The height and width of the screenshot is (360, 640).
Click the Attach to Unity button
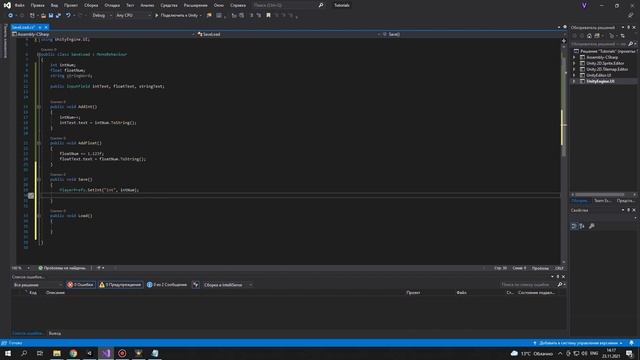click(178, 16)
